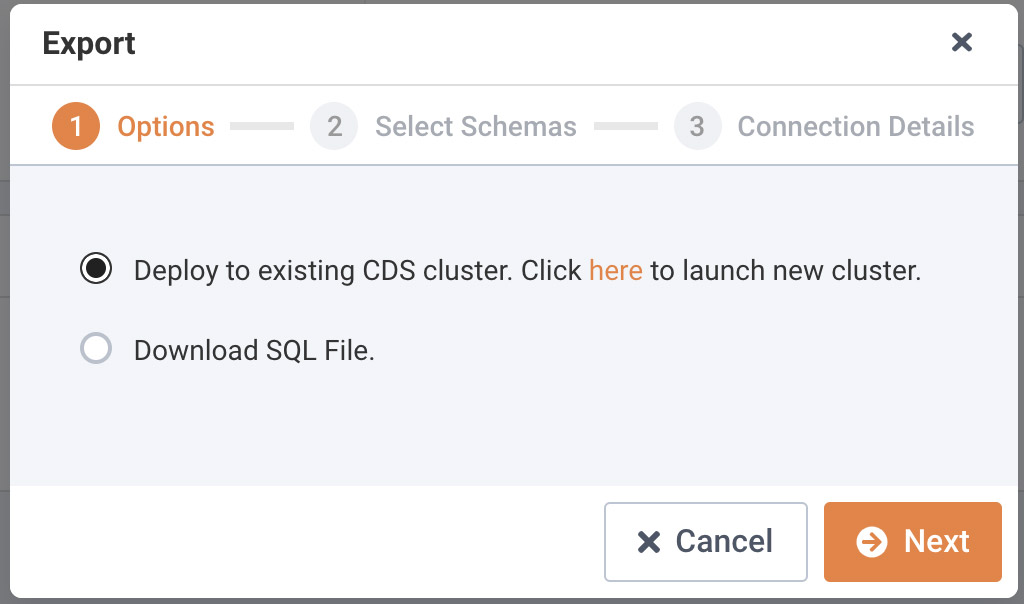Click the step 2 number circle
Image resolution: width=1024 pixels, height=604 pixels.
[x=334, y=127]
